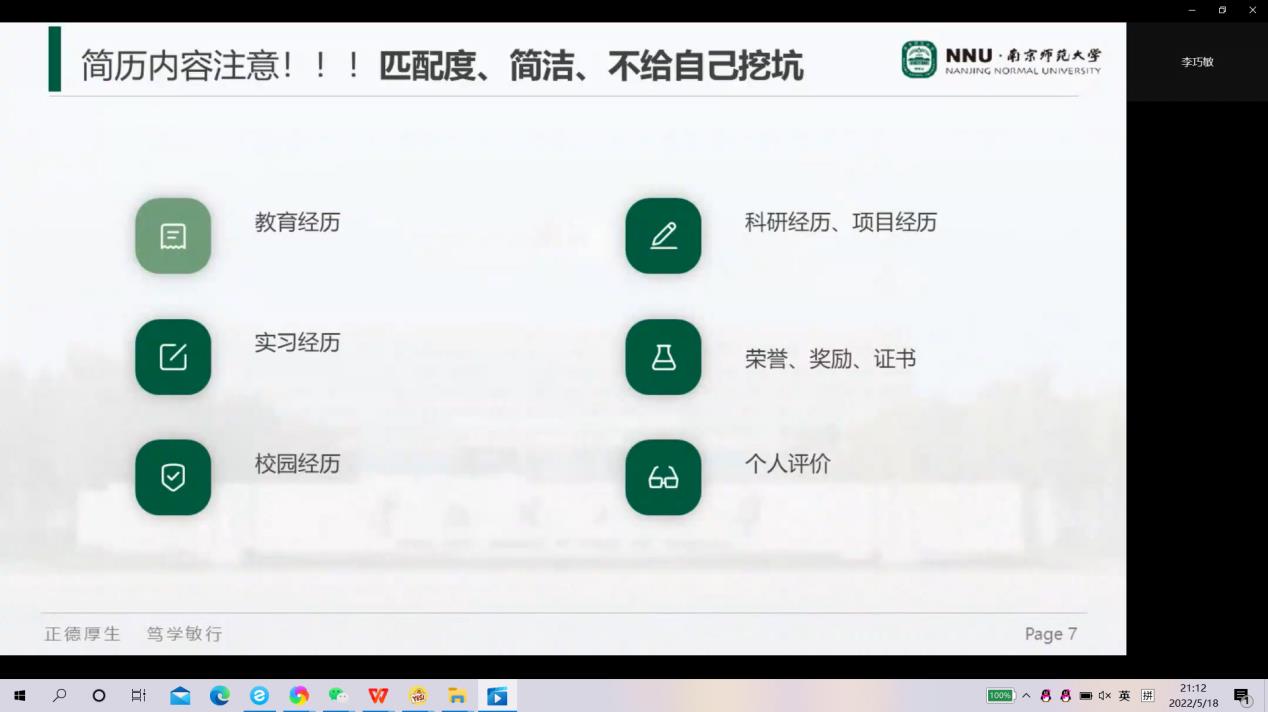Open File Explorer from taskbar
This screenshot has width=1268, height=712.
pyautogui.click(x=457, y=696)
